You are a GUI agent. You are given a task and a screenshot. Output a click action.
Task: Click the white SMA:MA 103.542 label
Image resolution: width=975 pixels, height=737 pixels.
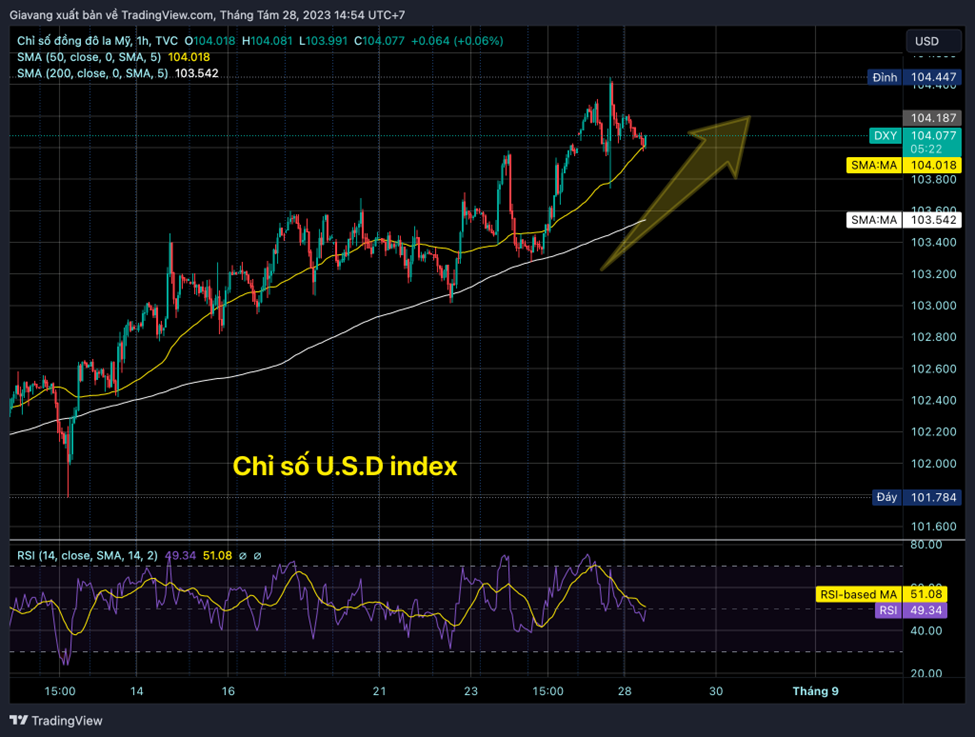pos(874,219)
